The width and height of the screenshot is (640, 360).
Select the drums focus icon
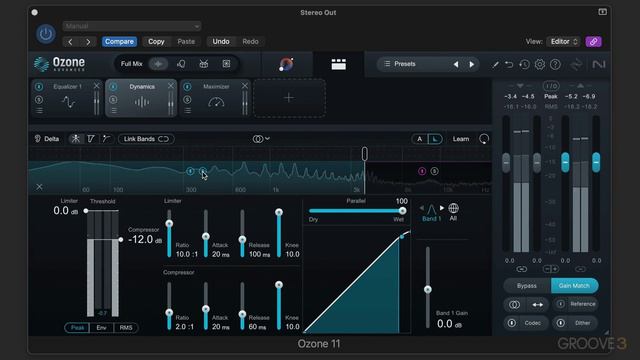tap(203, 64)
